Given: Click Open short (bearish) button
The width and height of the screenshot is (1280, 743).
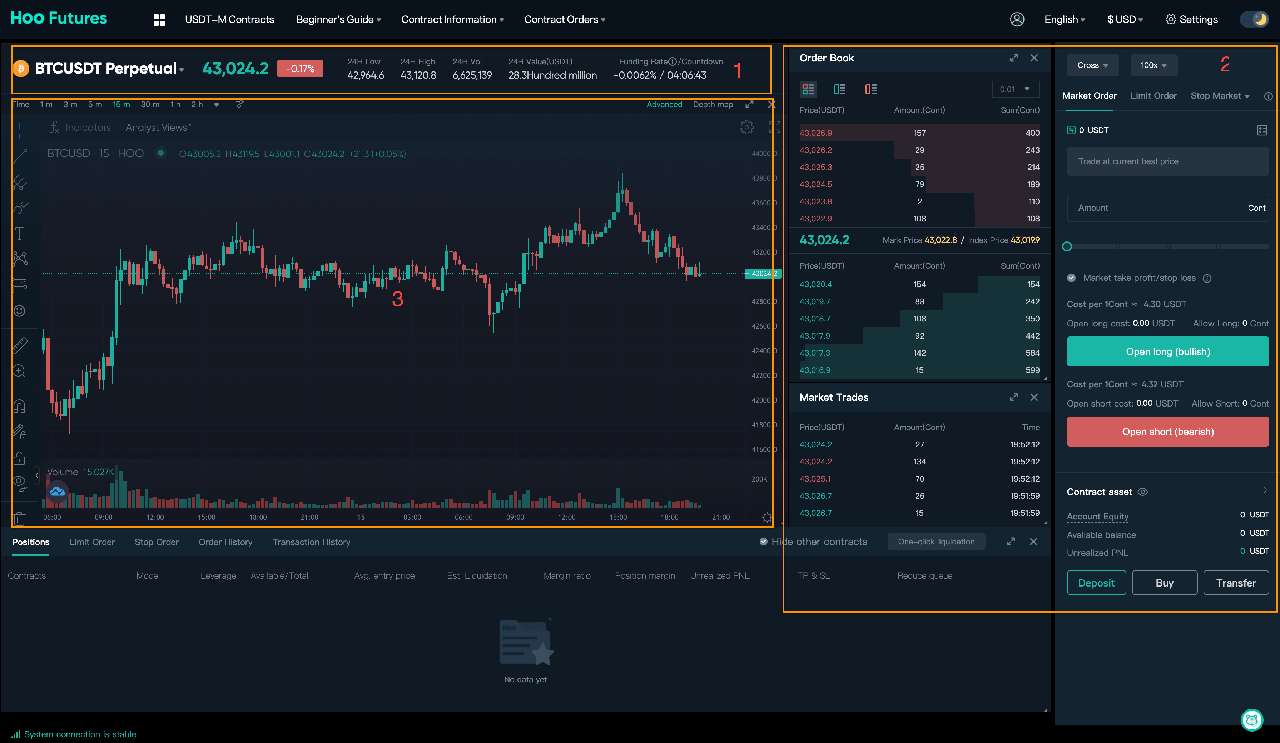Looking at the screenshot, I should point(1168,431).
